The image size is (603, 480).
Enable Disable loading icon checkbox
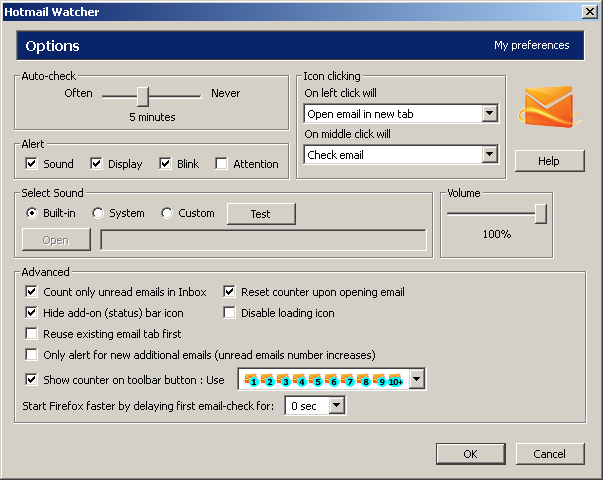pyautogui.click(x=229, y=312)
